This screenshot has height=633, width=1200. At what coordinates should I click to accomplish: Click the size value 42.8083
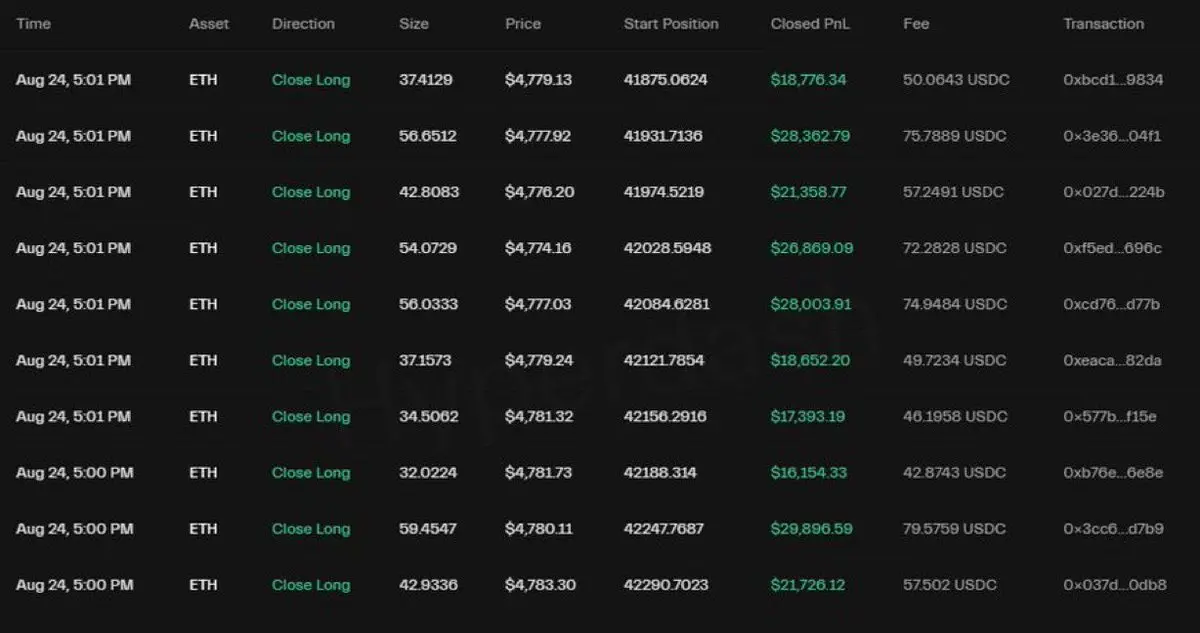pos(429,192)
